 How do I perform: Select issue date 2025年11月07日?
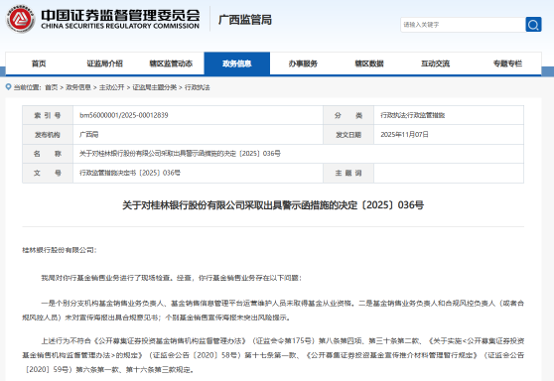point(405,135)
